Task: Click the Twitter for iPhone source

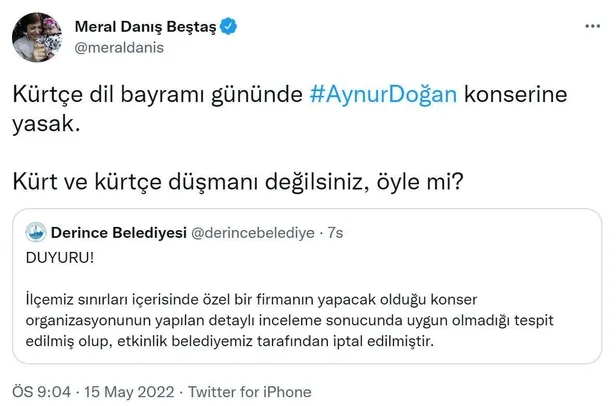Action: pyautogui.click(x=252, y=392)
